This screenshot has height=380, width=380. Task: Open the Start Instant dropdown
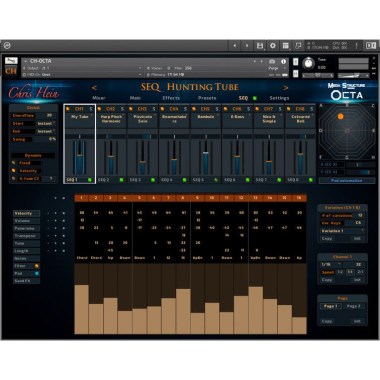point(45,123)
